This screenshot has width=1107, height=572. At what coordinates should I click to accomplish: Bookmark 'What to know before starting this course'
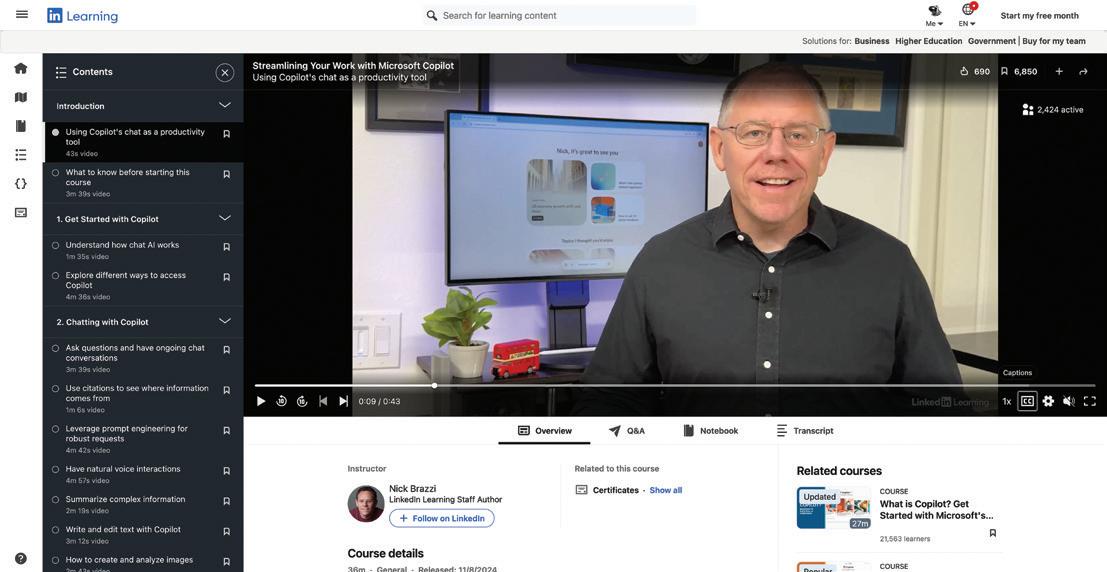point(227,174)
